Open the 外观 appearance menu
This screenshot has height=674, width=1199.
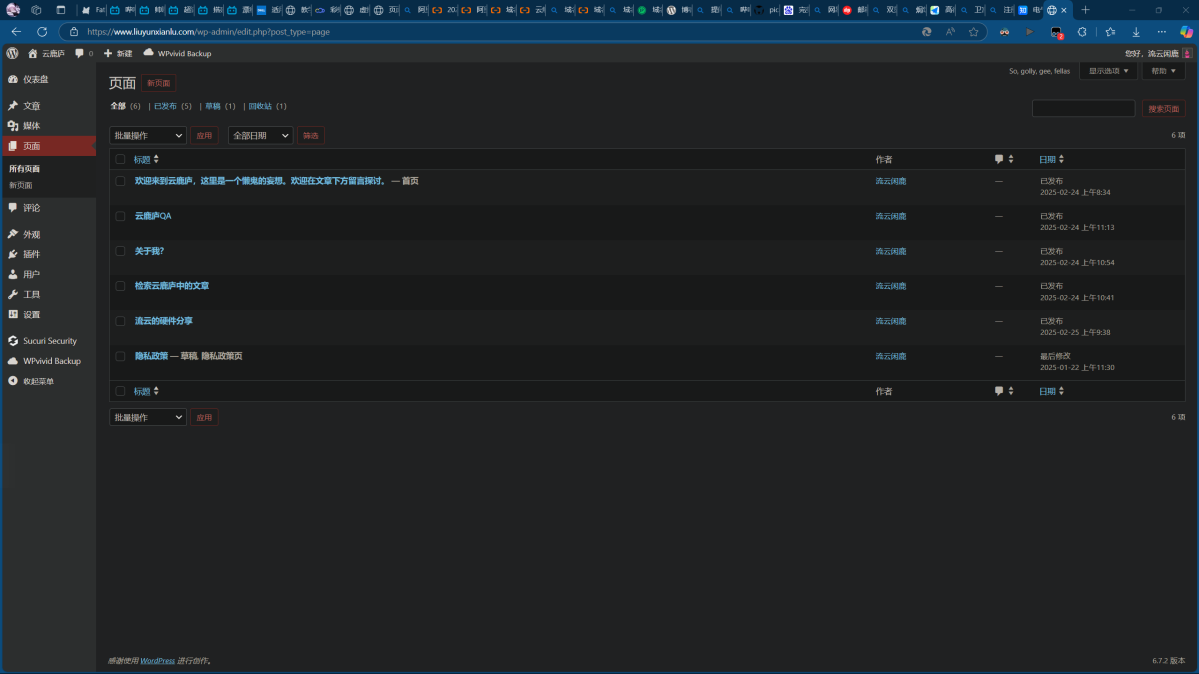(31, 234)
